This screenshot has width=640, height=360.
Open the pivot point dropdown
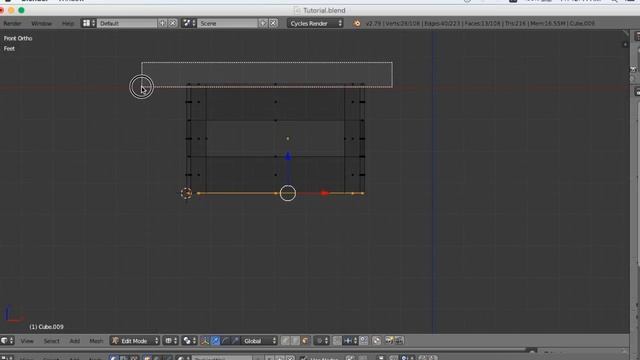point(189,341)
